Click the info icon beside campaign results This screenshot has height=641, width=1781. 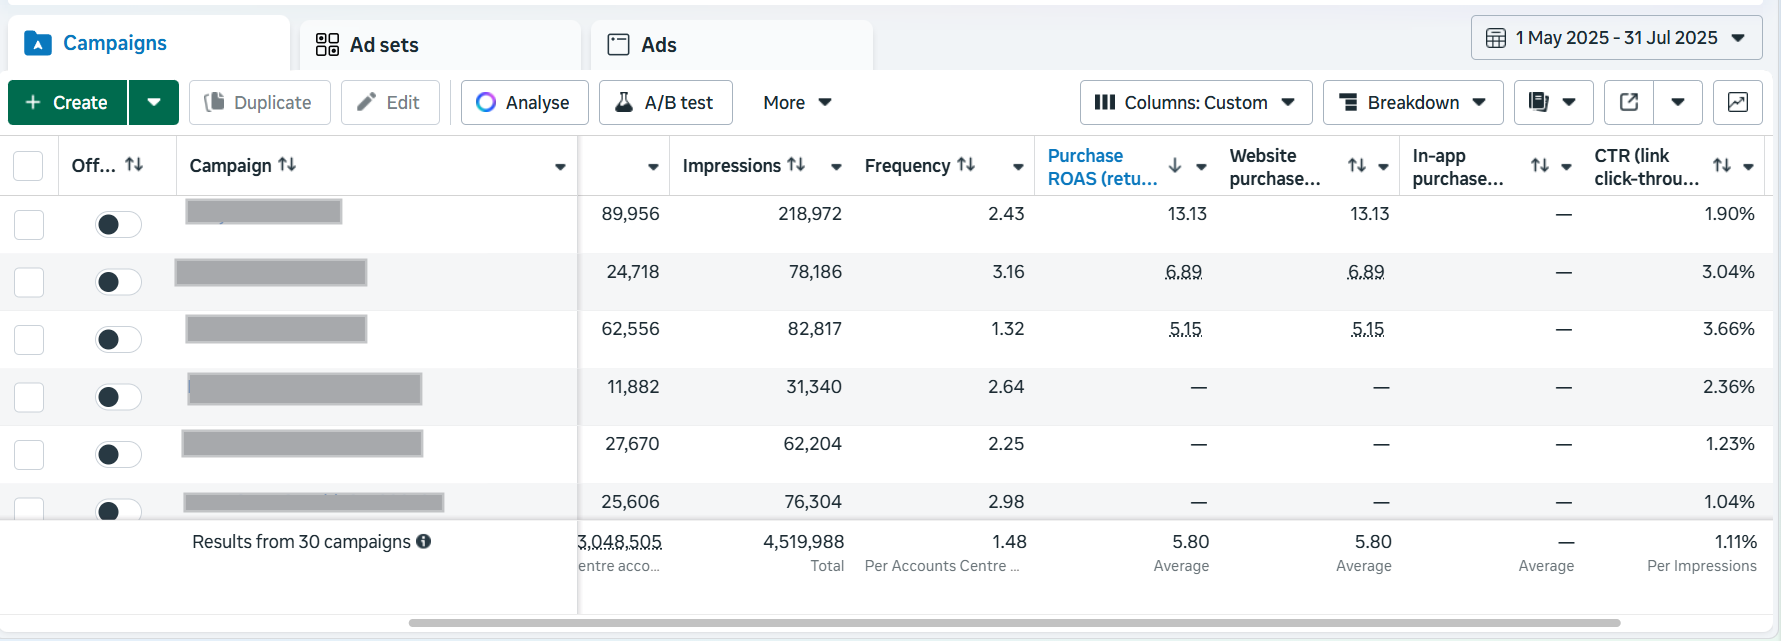424,541
